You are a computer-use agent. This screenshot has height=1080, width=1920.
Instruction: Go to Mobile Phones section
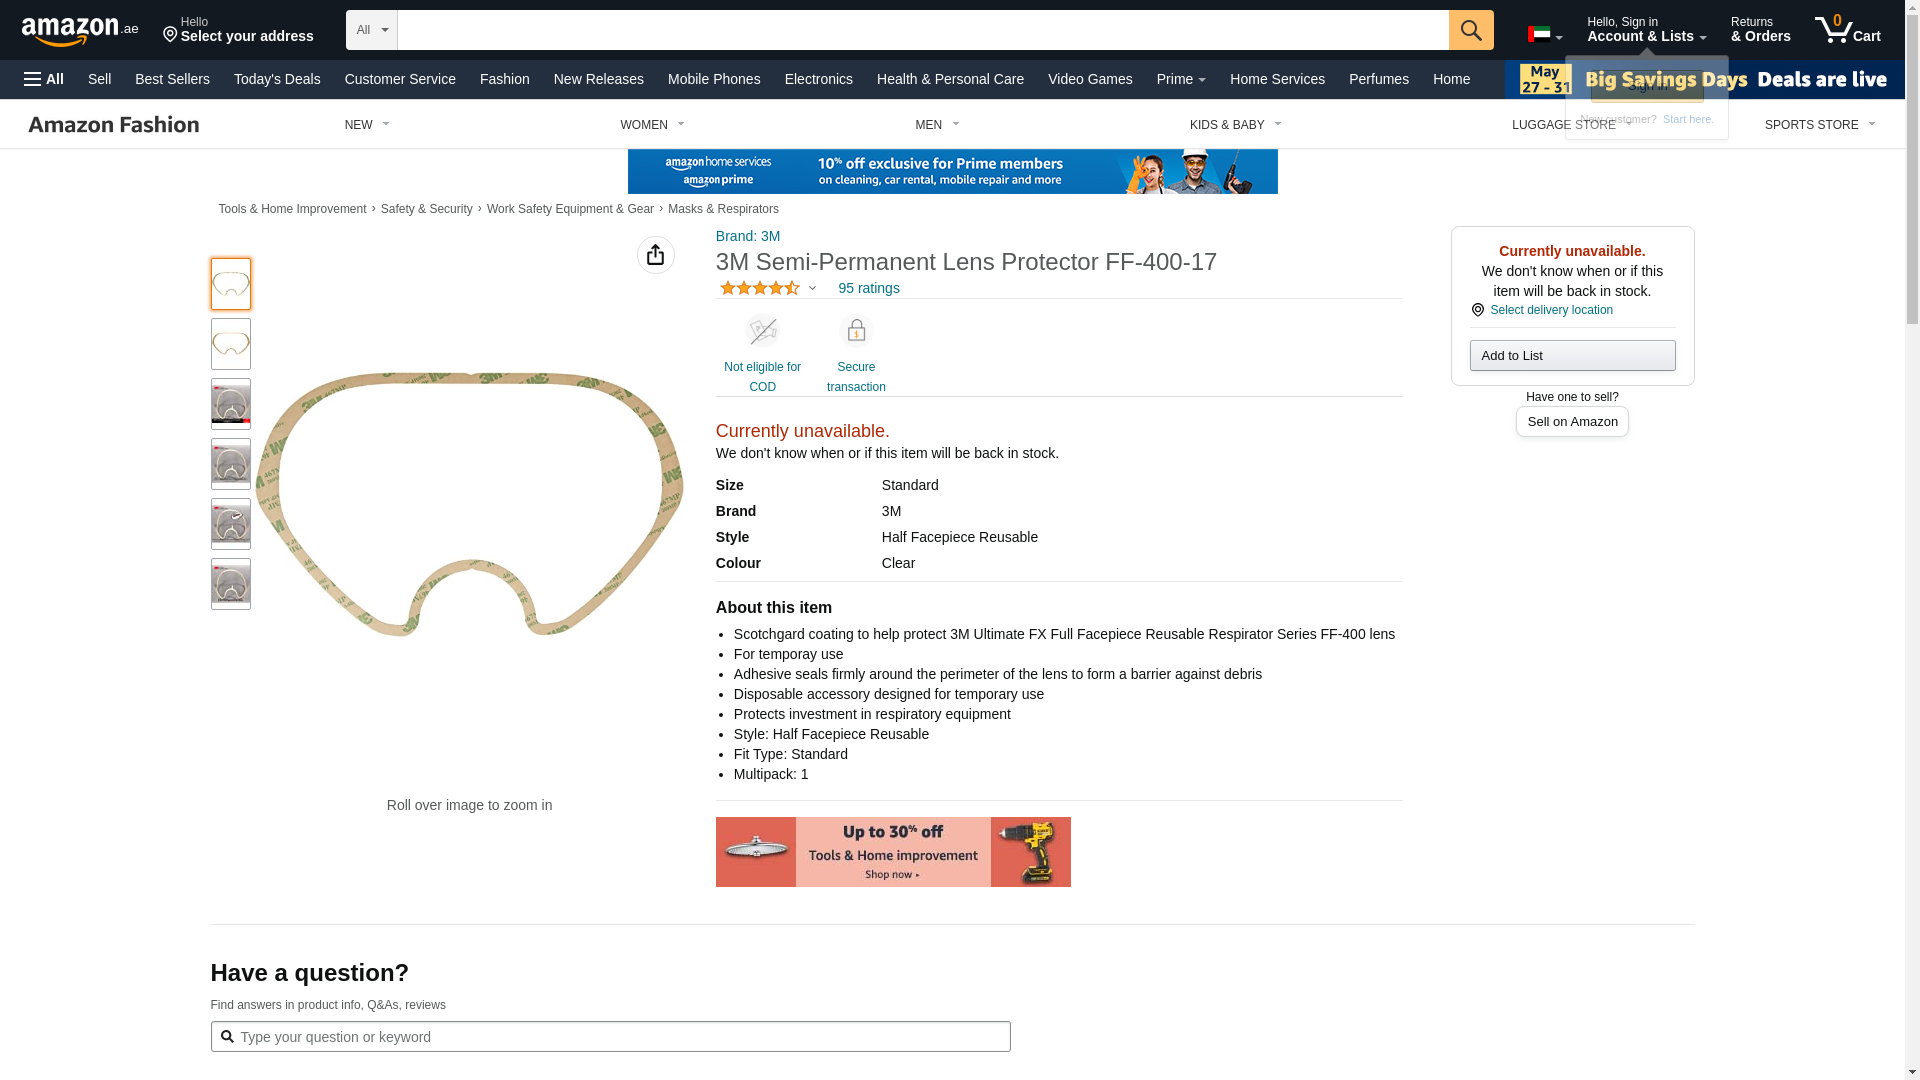[x=714, y=79]
